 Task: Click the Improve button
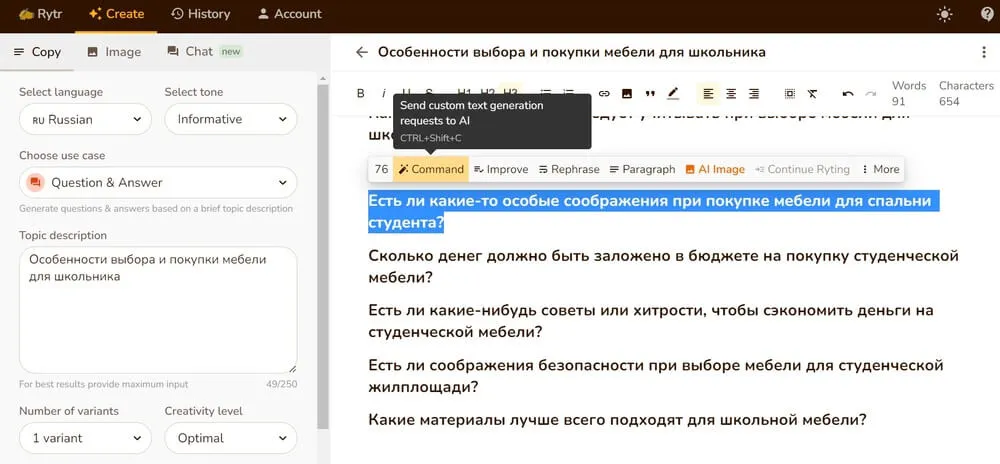pyautogui.click(x=501, y=169)
